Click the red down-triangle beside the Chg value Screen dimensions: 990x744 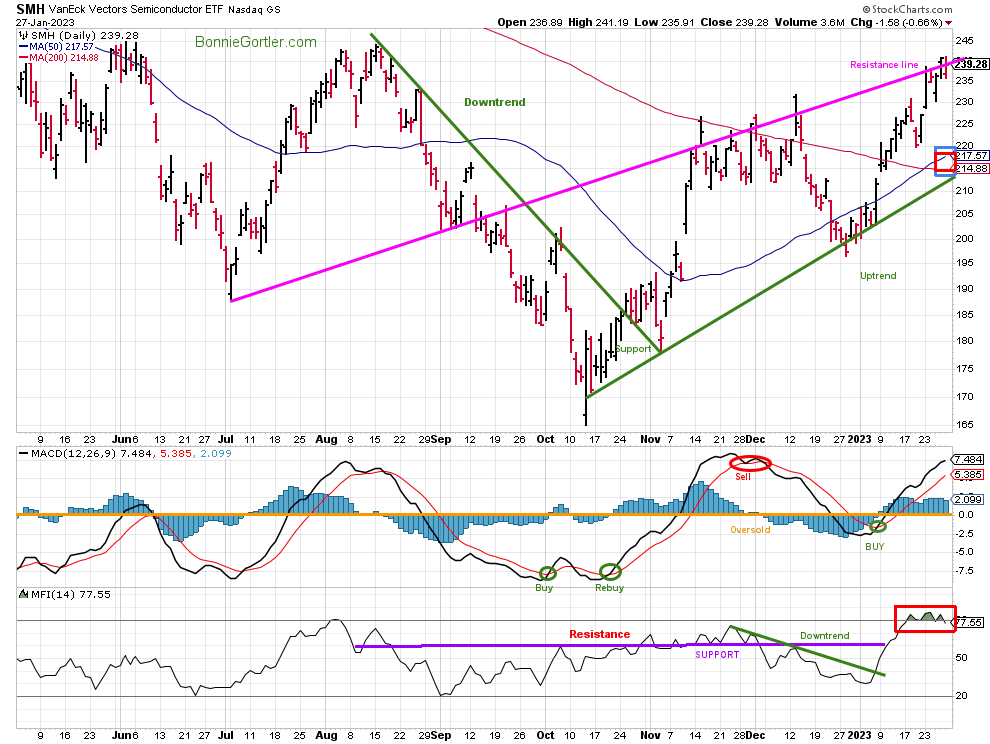(x=949, y=23)
